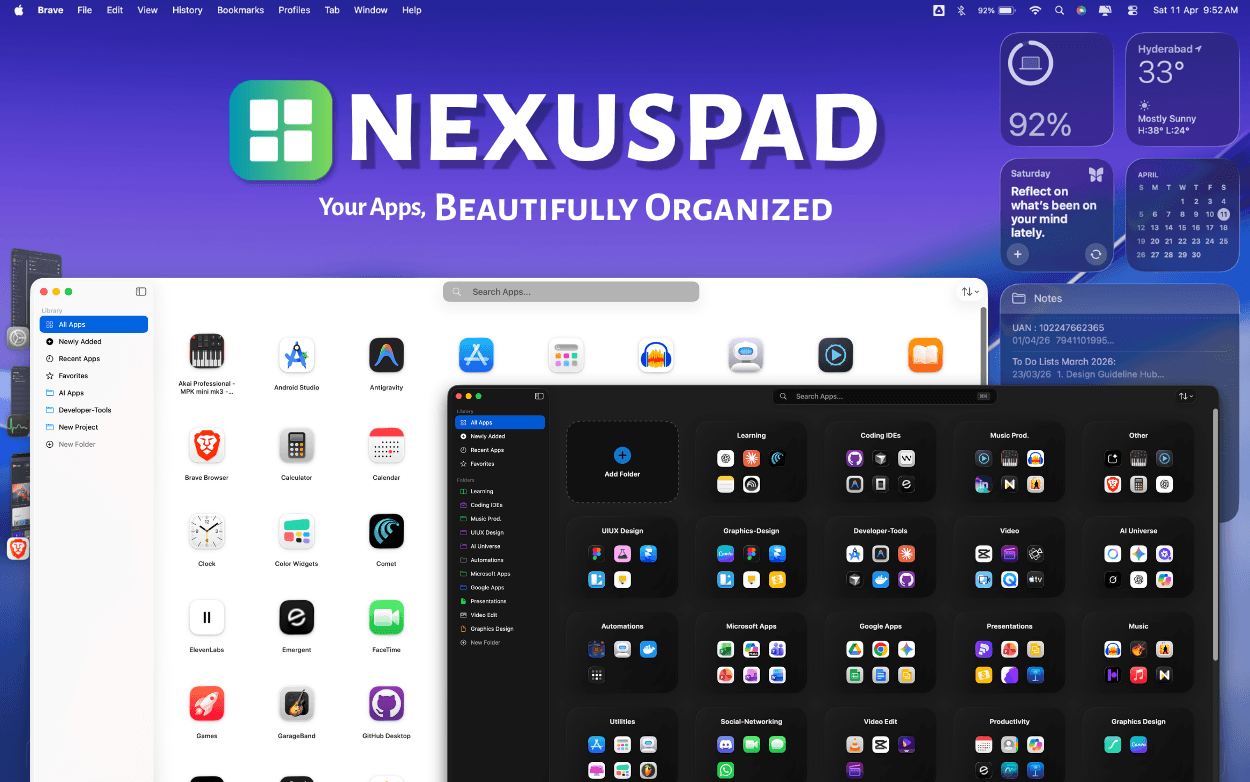Select Microsoft Apps in dark sidebar
1250x782 pixels.
tap(499, 574)
